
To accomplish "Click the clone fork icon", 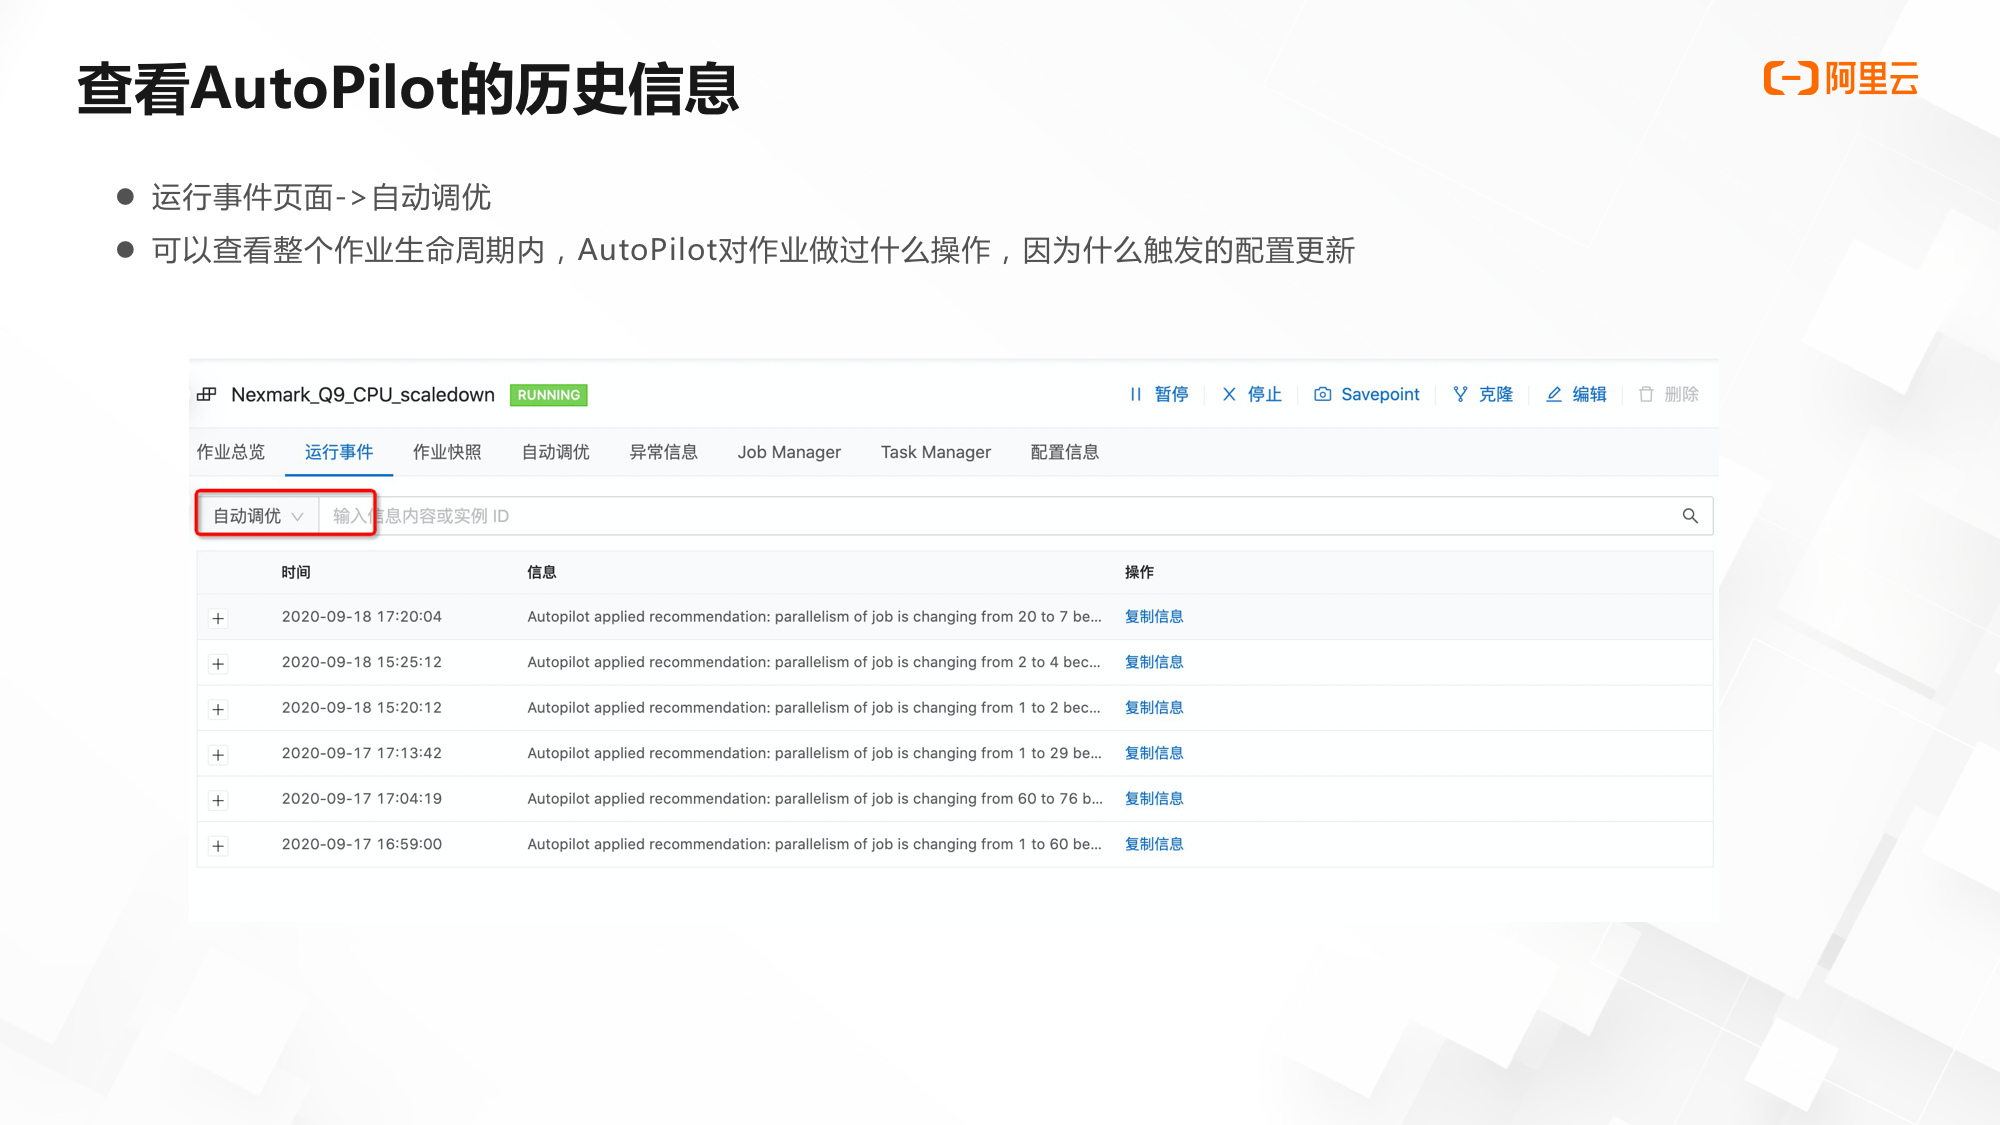I will 1460,394.
